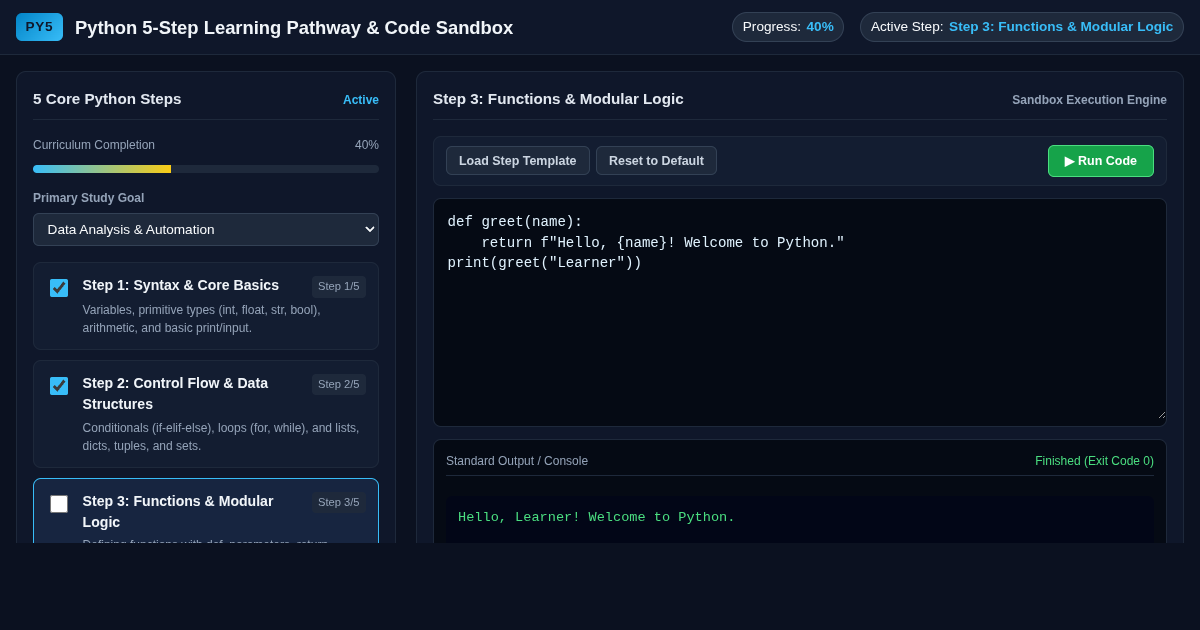
Task: Click the Curriculum Completion progress bar
Action: click(x=206, y=169)
